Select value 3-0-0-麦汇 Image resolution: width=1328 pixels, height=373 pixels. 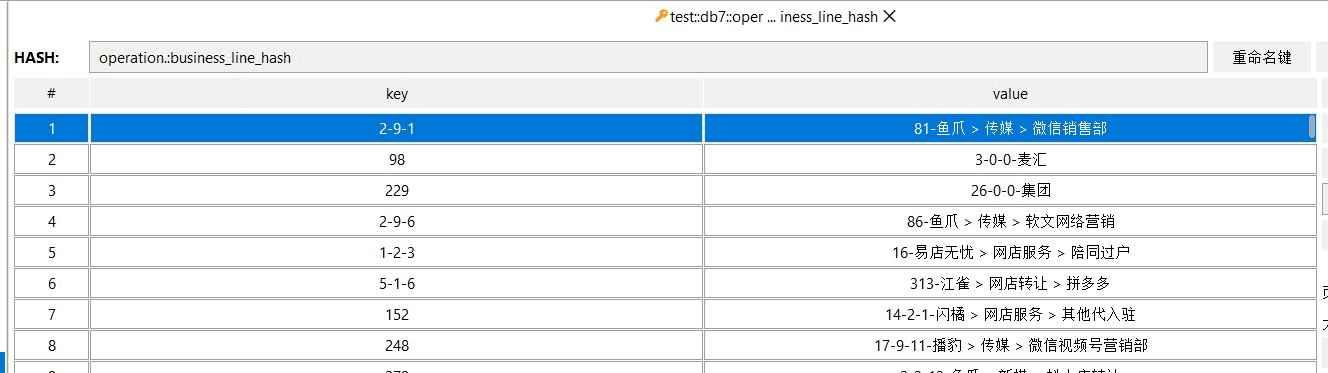(x=1010, y=159)
